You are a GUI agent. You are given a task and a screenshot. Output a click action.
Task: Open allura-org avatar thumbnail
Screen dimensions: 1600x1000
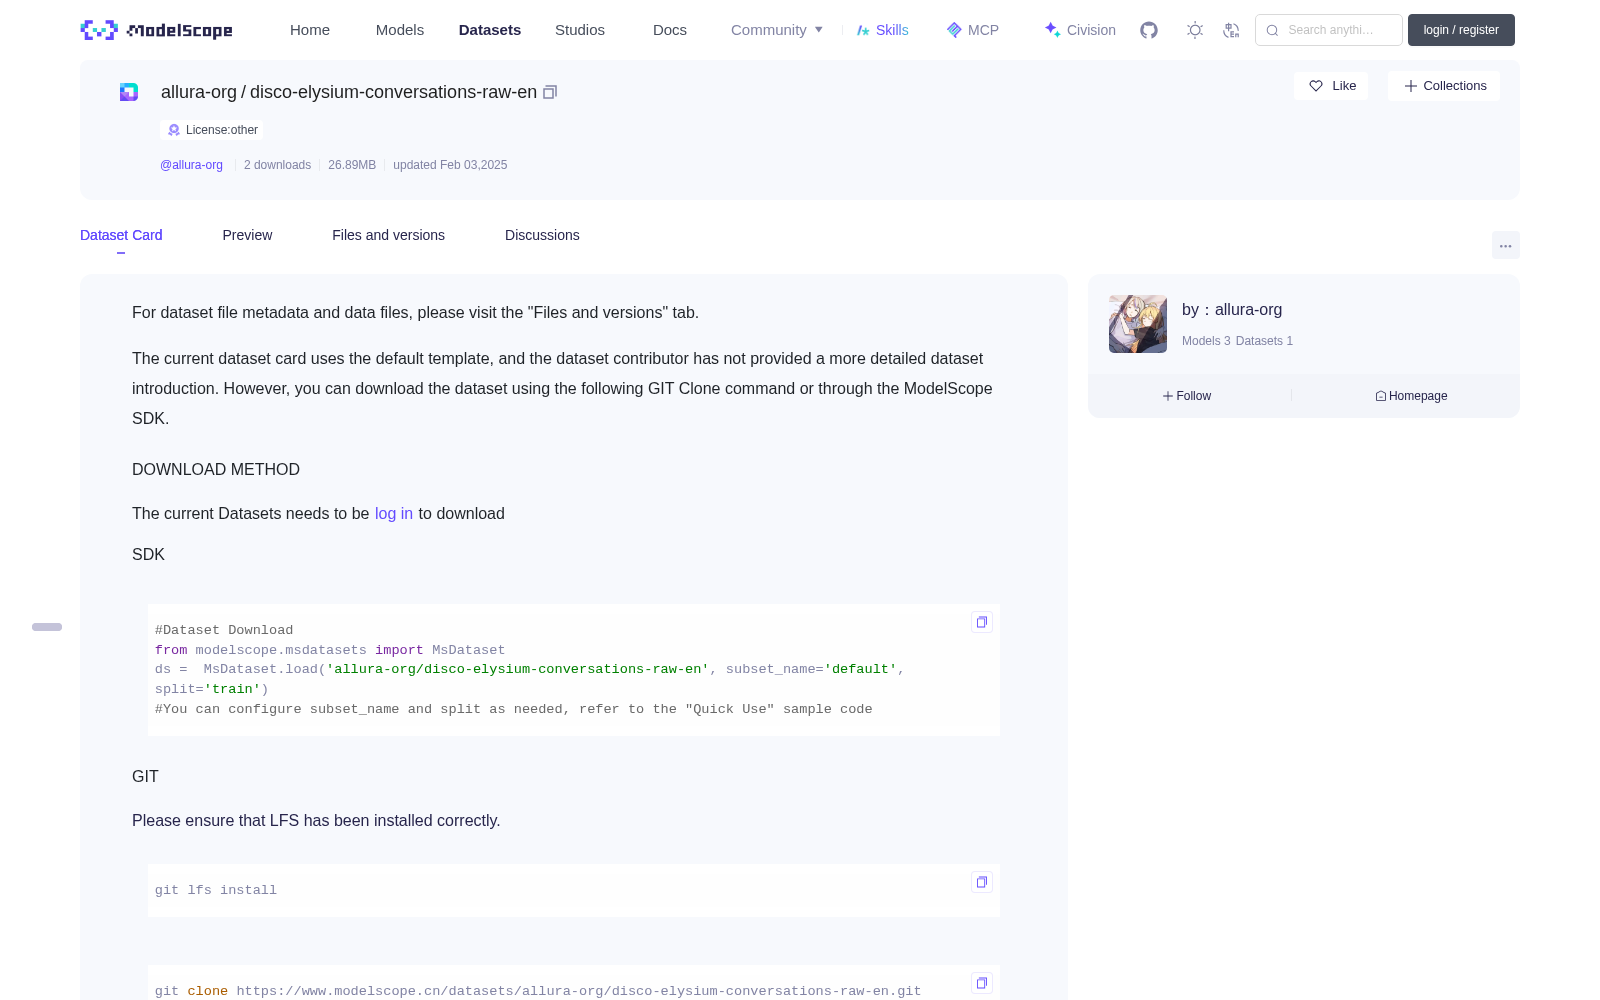[1138, 324]
